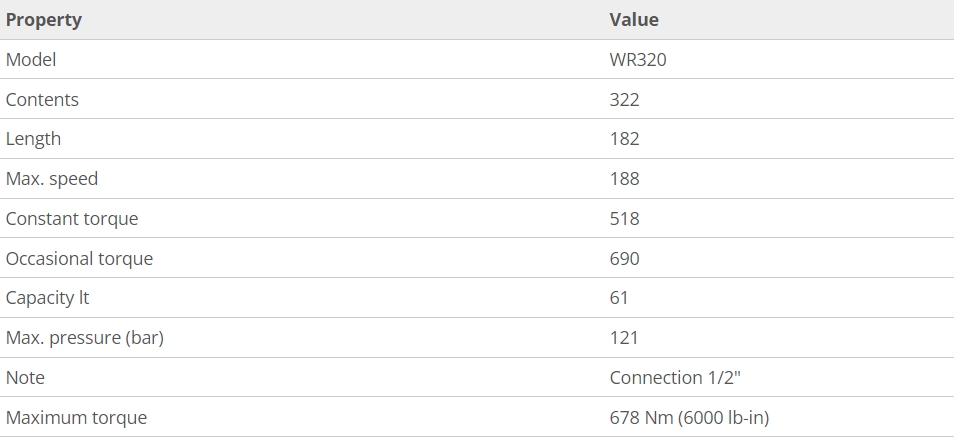Image resolution: width=954 pixels, height=438 pixels.
Task: Click the pressure value 121
Action: coord(624,338)
